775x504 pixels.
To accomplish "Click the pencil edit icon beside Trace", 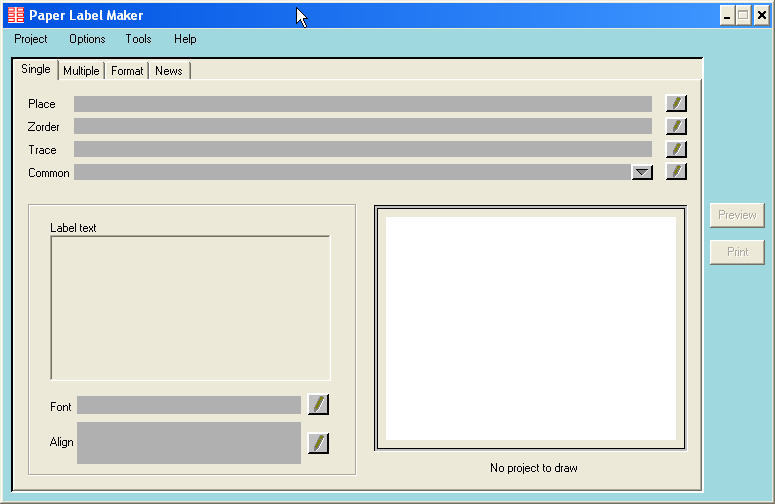I will point(677,149).
